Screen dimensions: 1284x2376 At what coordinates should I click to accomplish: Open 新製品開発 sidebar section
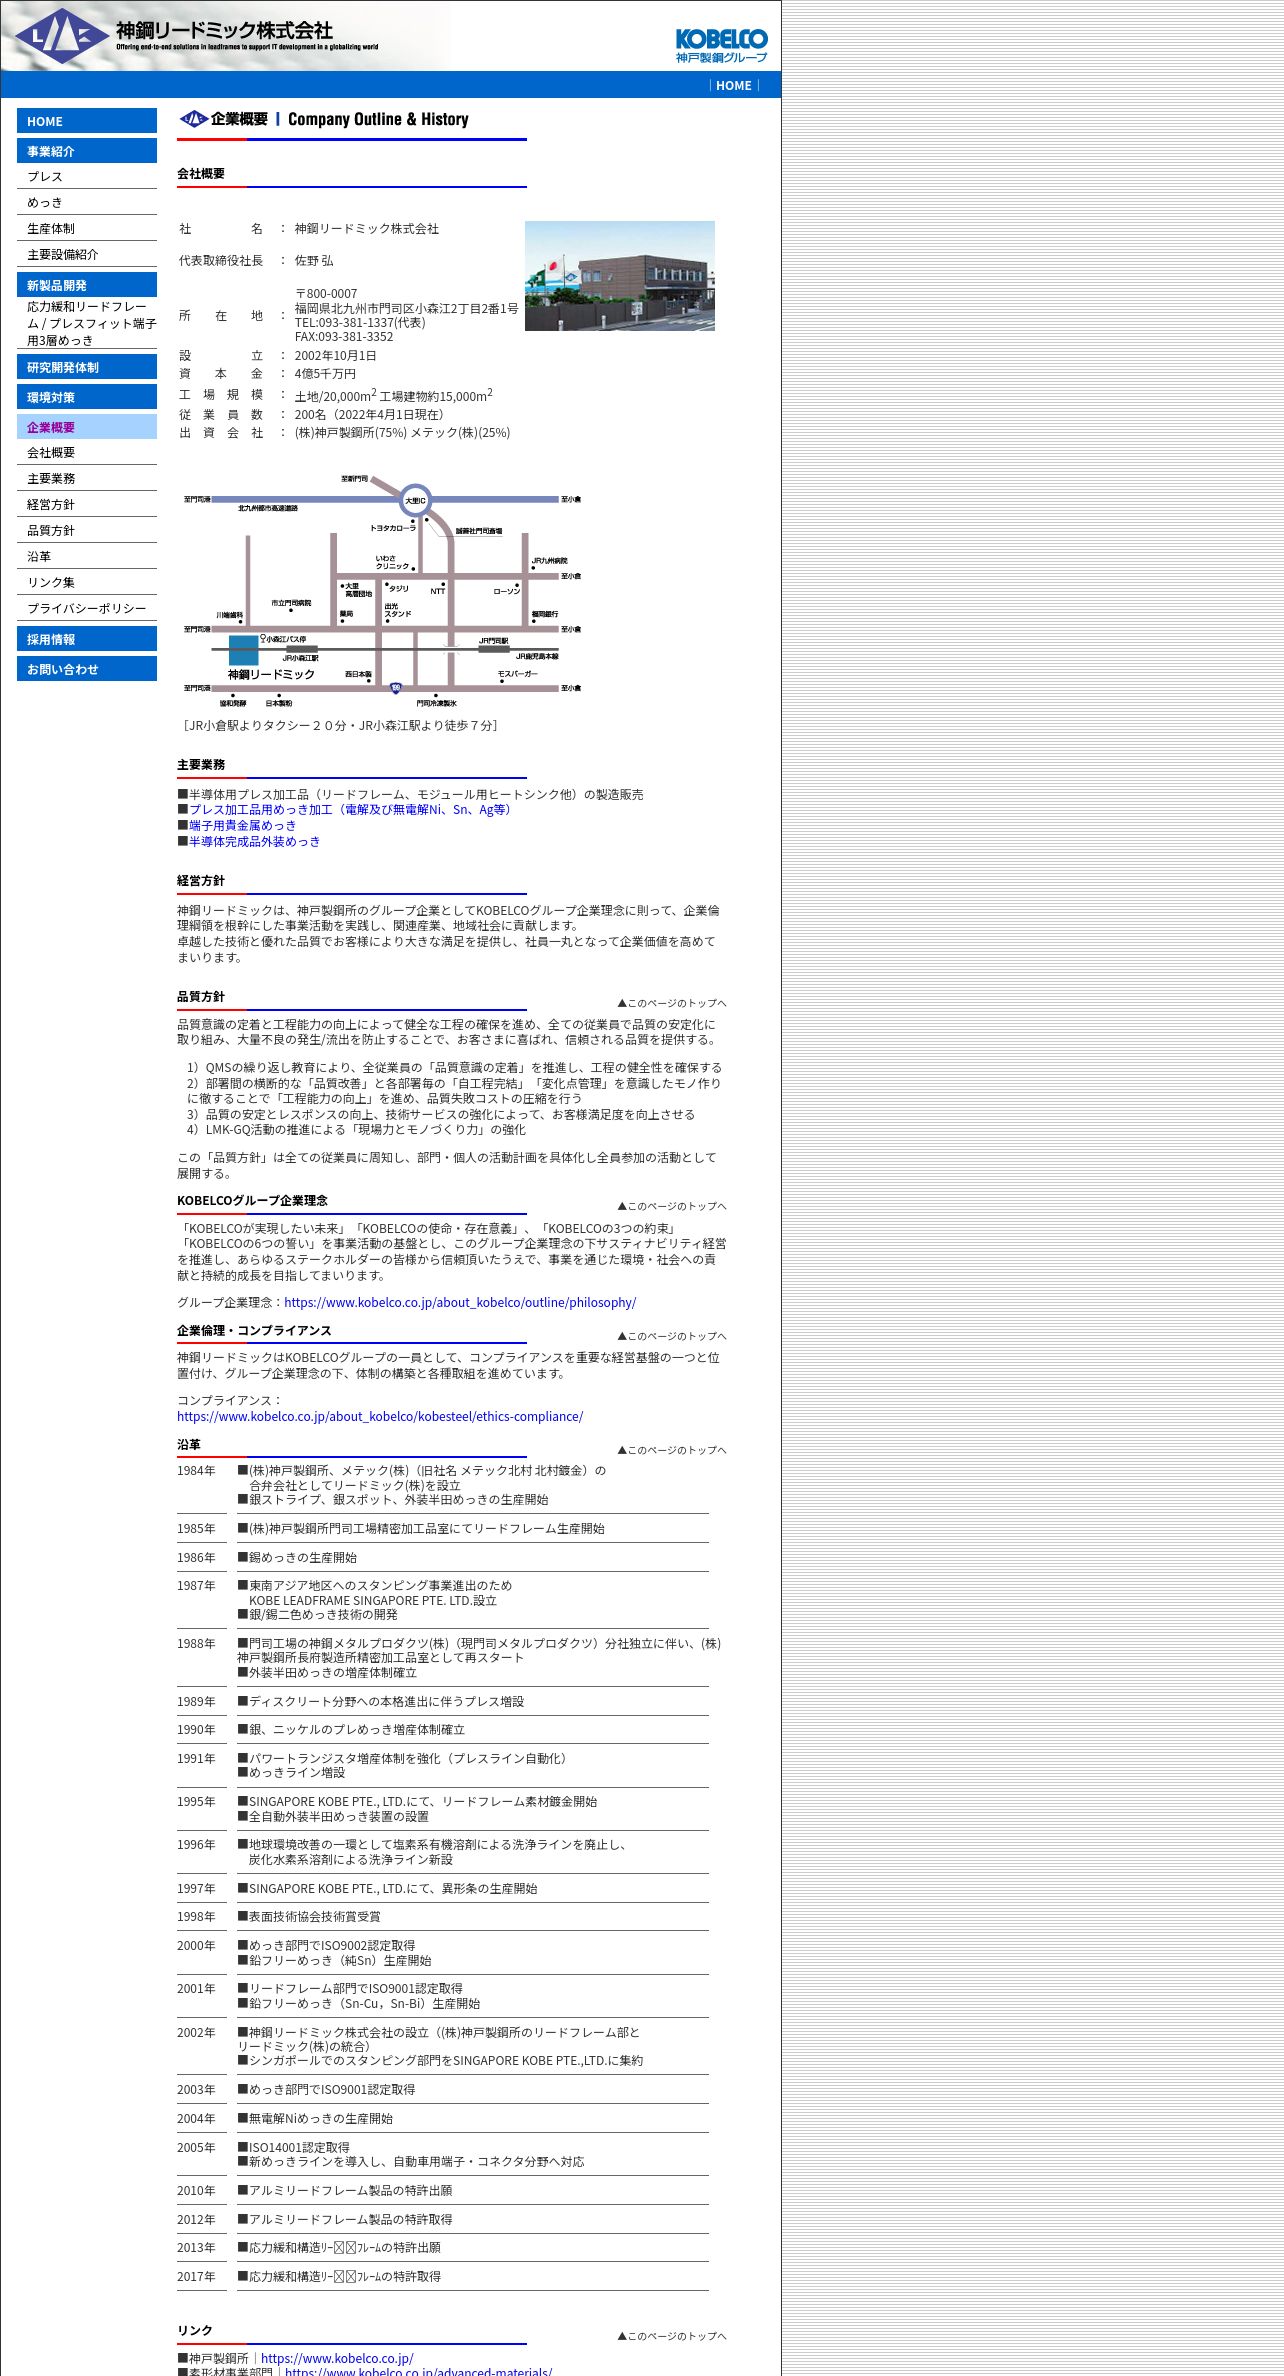click(87, 285)
